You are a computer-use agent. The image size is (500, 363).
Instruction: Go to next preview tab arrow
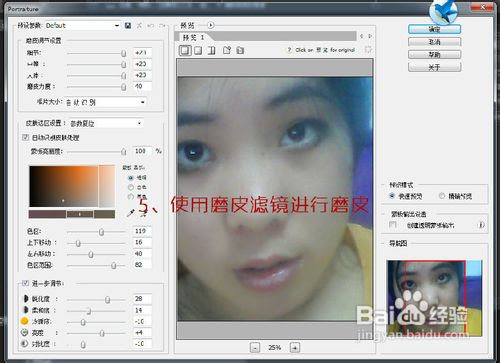[x=370, y=36]
